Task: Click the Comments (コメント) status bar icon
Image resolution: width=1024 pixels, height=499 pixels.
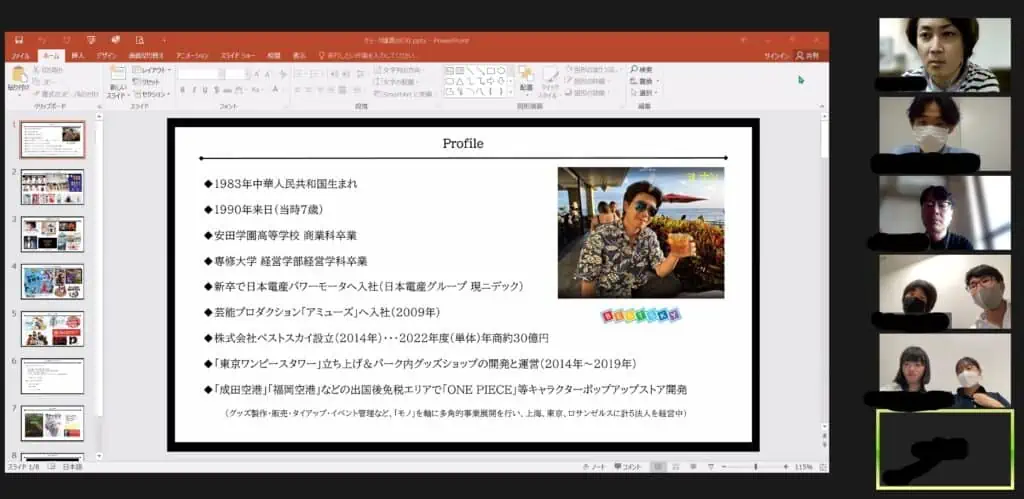Action: [628, 467]
